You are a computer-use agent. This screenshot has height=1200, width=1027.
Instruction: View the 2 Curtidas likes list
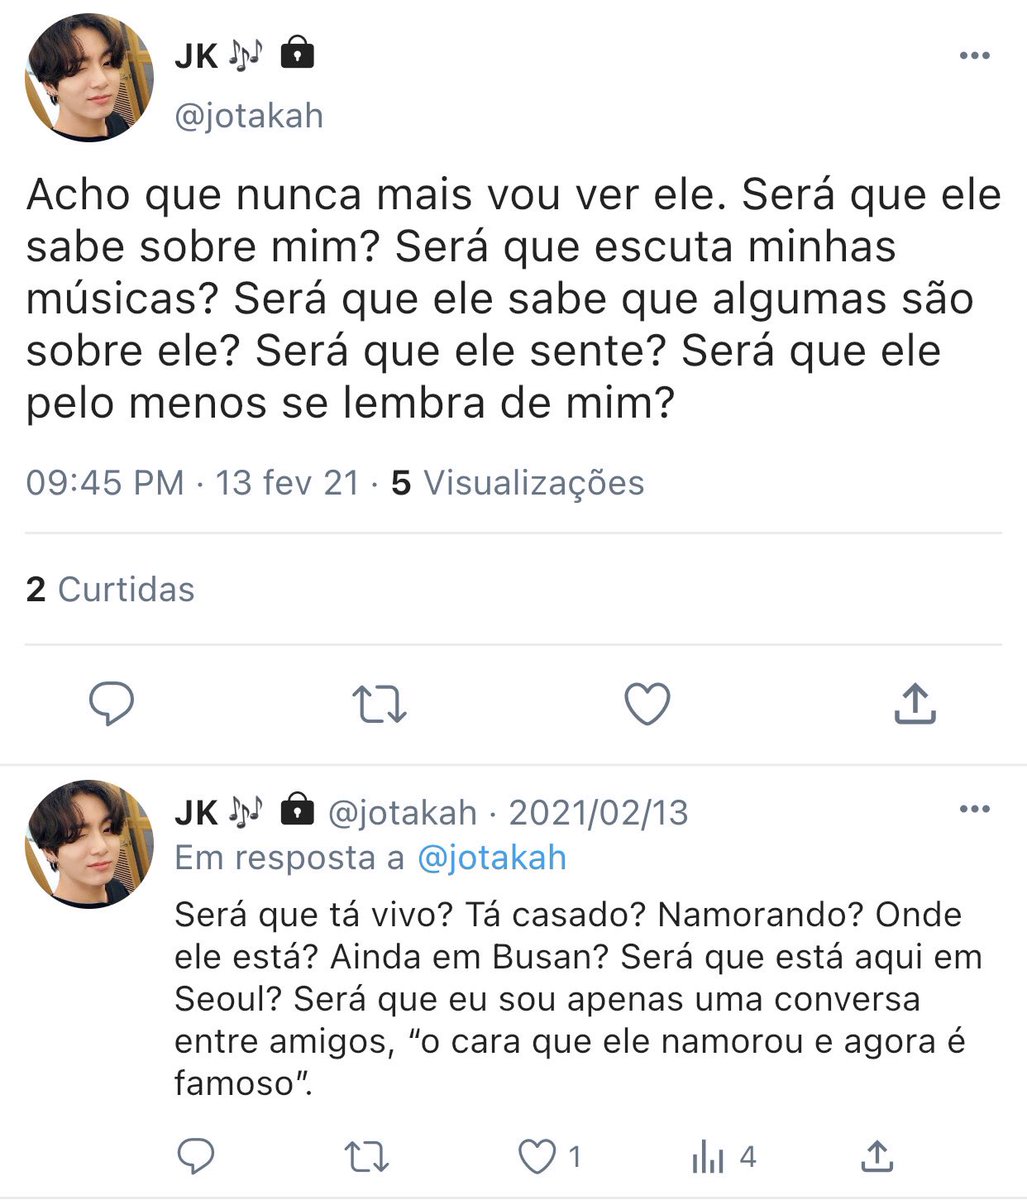click(x=110, y=589)
